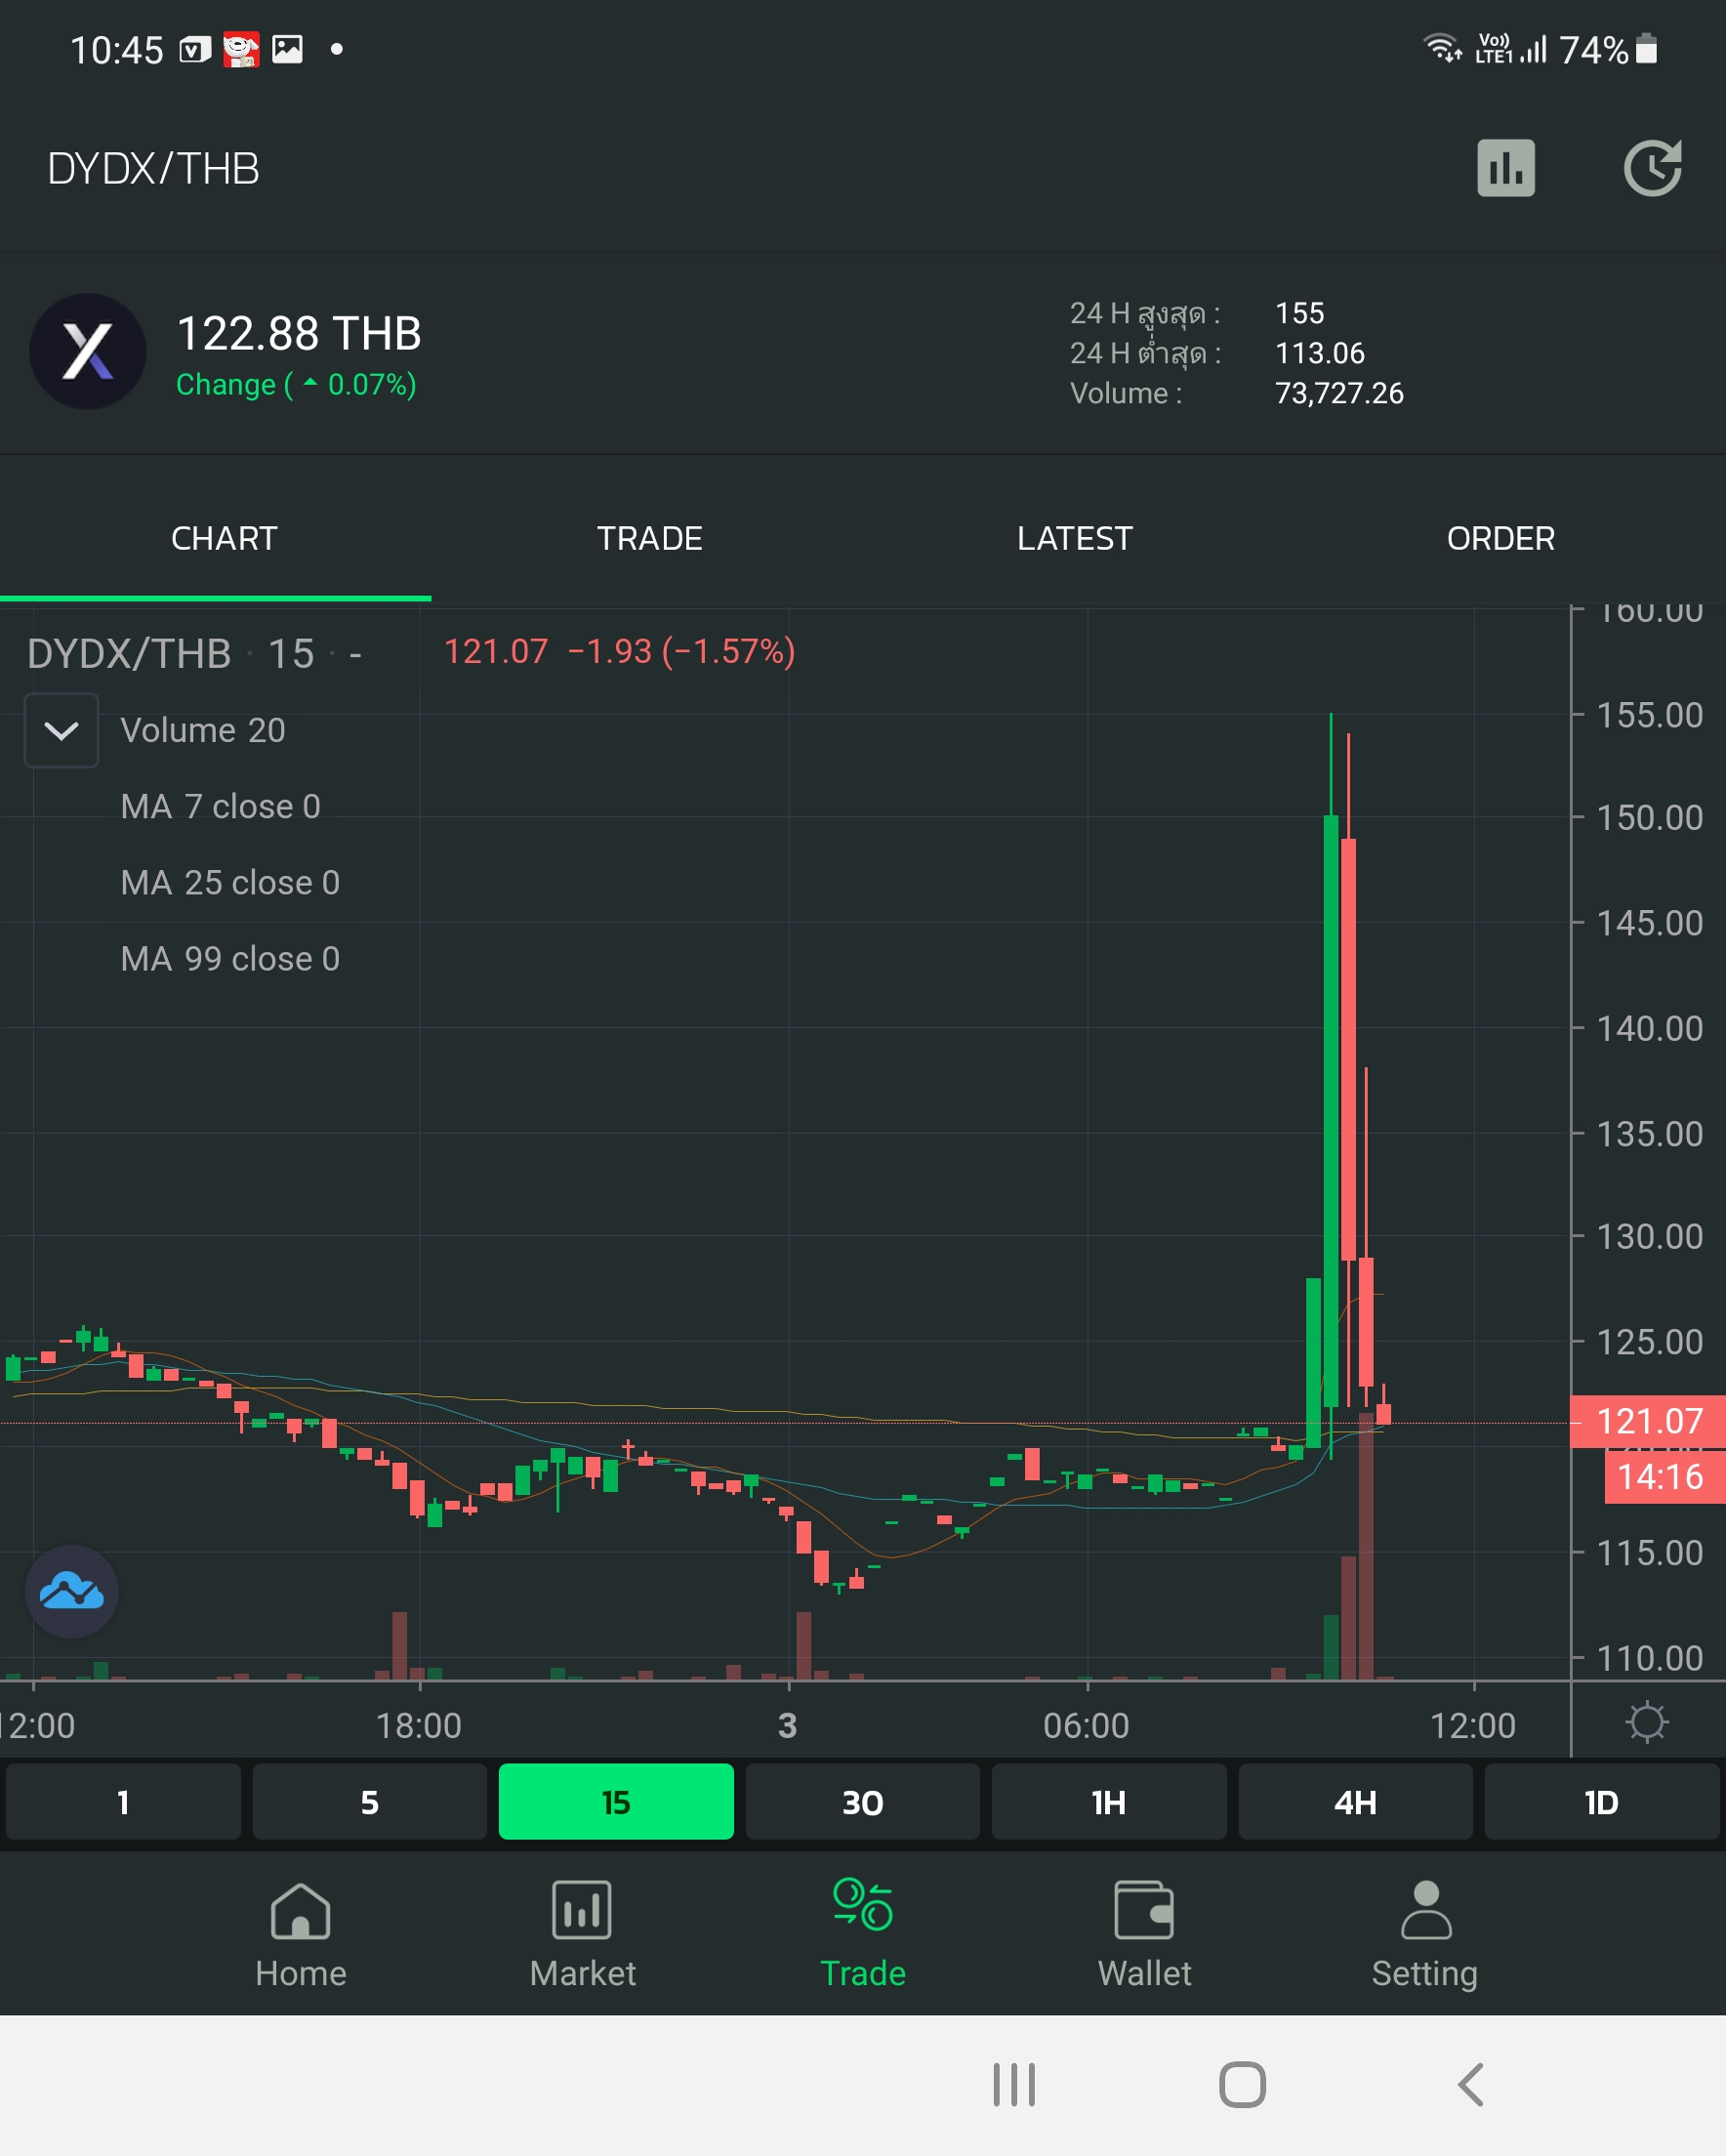The height and width of the screenshot is (2156, 1726).
Task: Tap the DYDX/THB page title
Action: 154,168
